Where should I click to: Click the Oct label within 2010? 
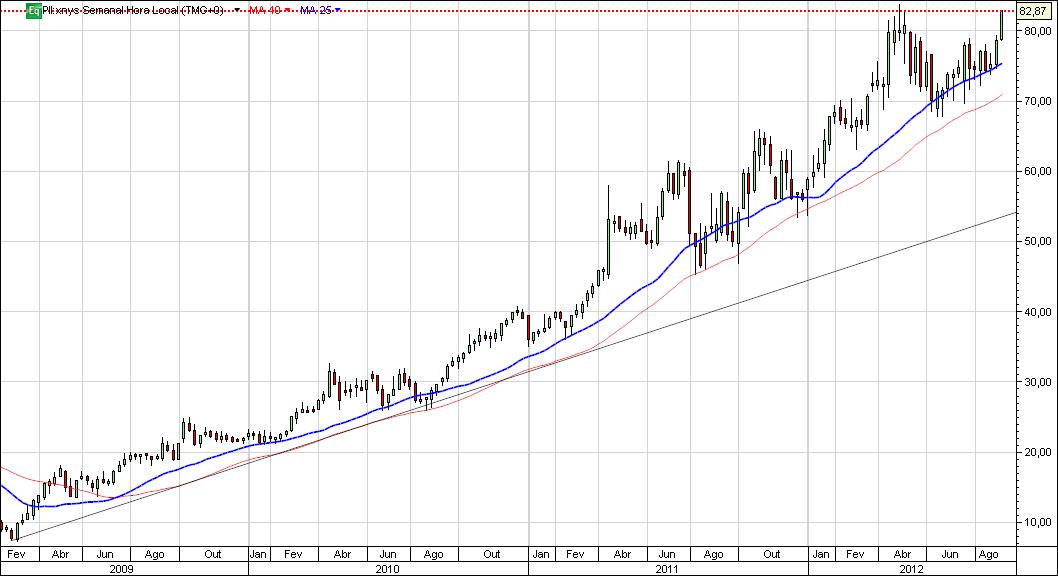(x=492, y=554)
